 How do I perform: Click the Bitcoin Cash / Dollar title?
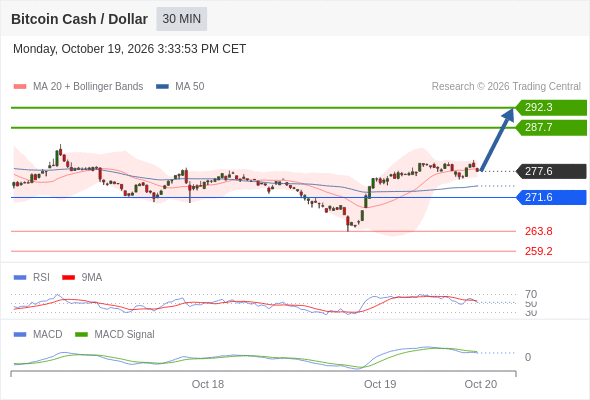click(x=79, y=19)
